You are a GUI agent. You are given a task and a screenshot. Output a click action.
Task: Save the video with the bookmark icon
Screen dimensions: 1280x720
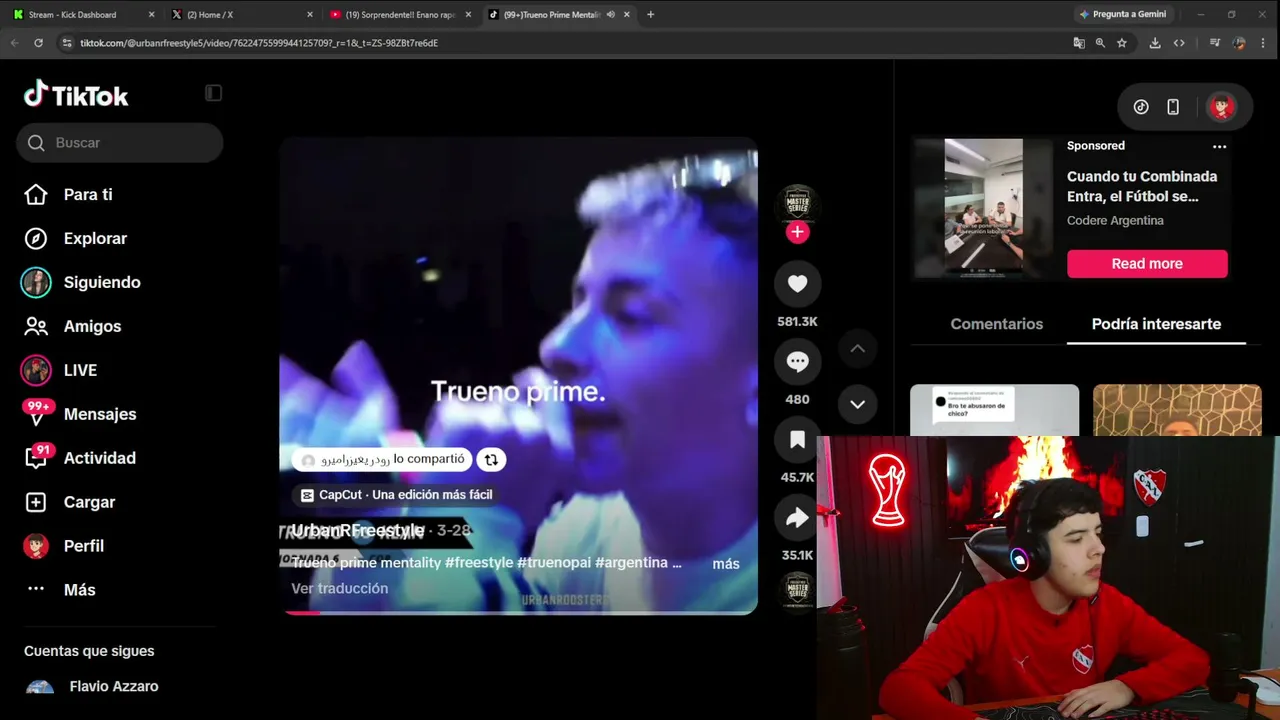pyautogui.click(x=797, y=440)
